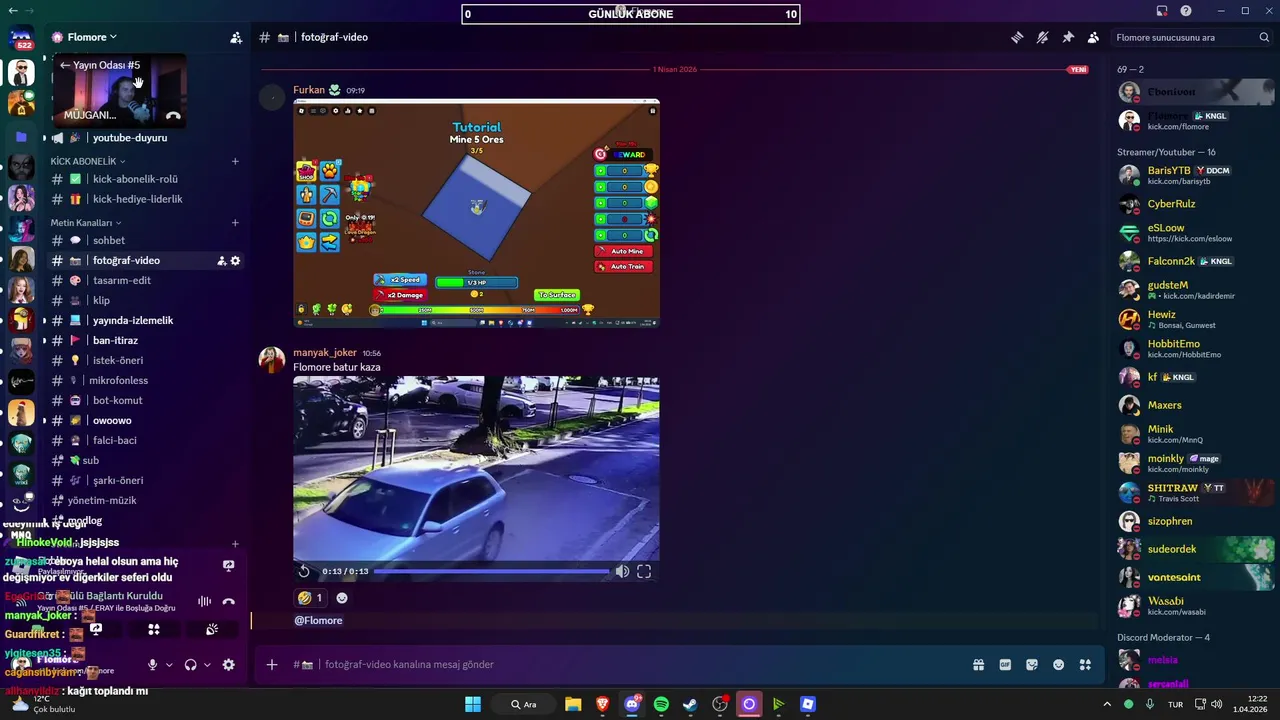Viewport: 1280px width, 720px height.
Task: Open soundboard button in voice panel
Action: pos(212,629)
